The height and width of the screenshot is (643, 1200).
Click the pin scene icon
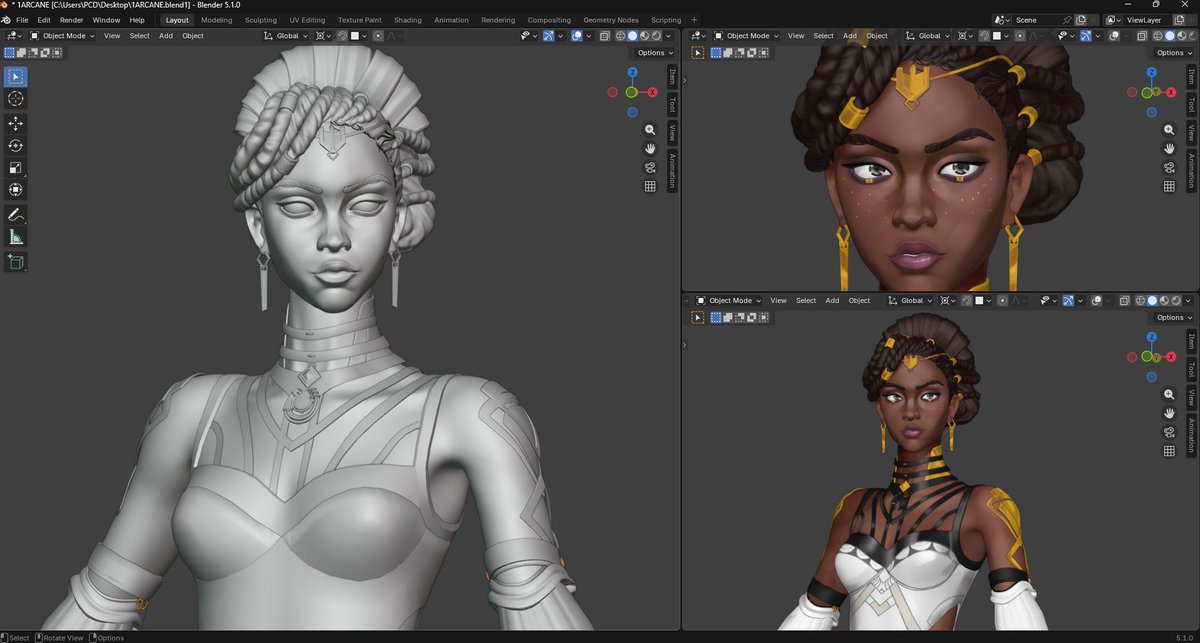[x=1068, y=20]
